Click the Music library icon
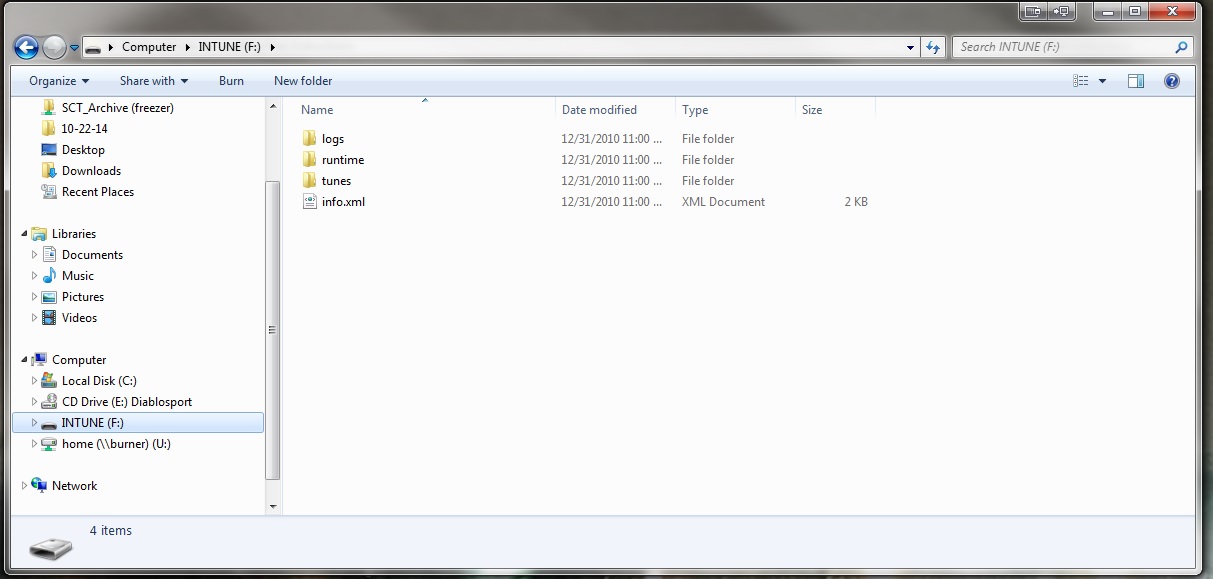The height and width of the screenshot is (579, 1213). pos(49,276)
